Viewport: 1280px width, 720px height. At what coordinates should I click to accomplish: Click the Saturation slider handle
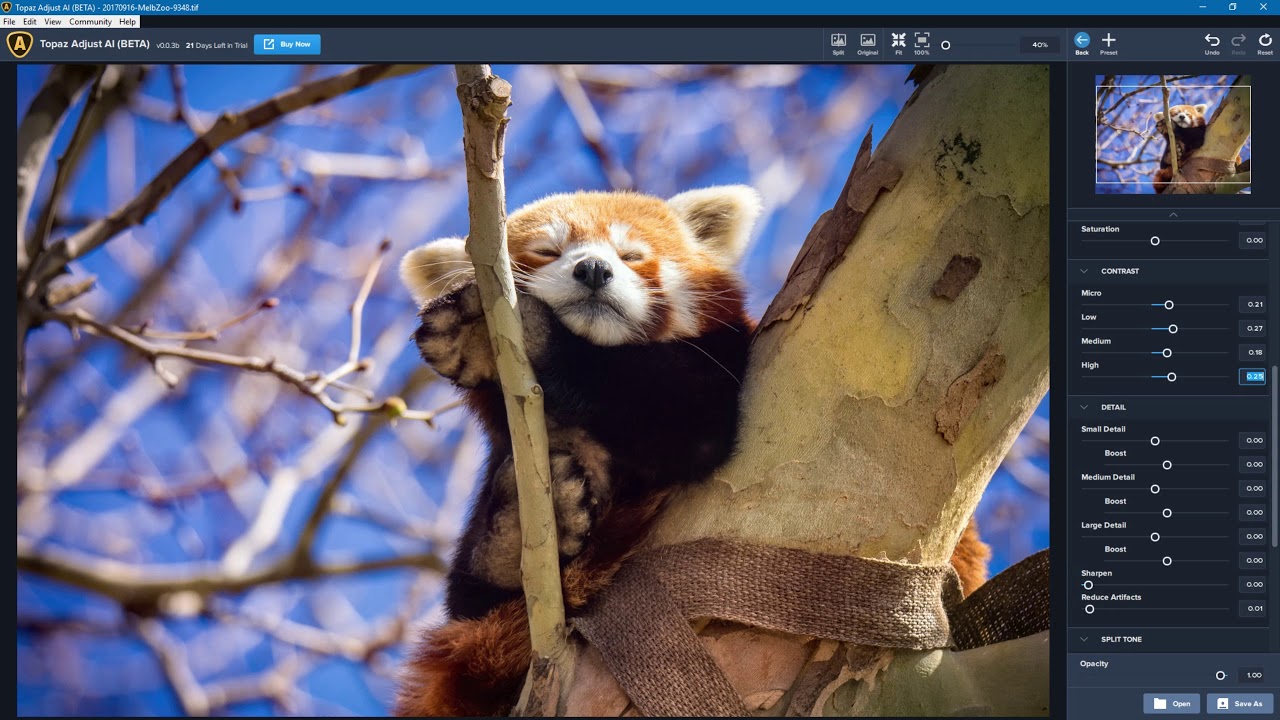[1155, 241]
